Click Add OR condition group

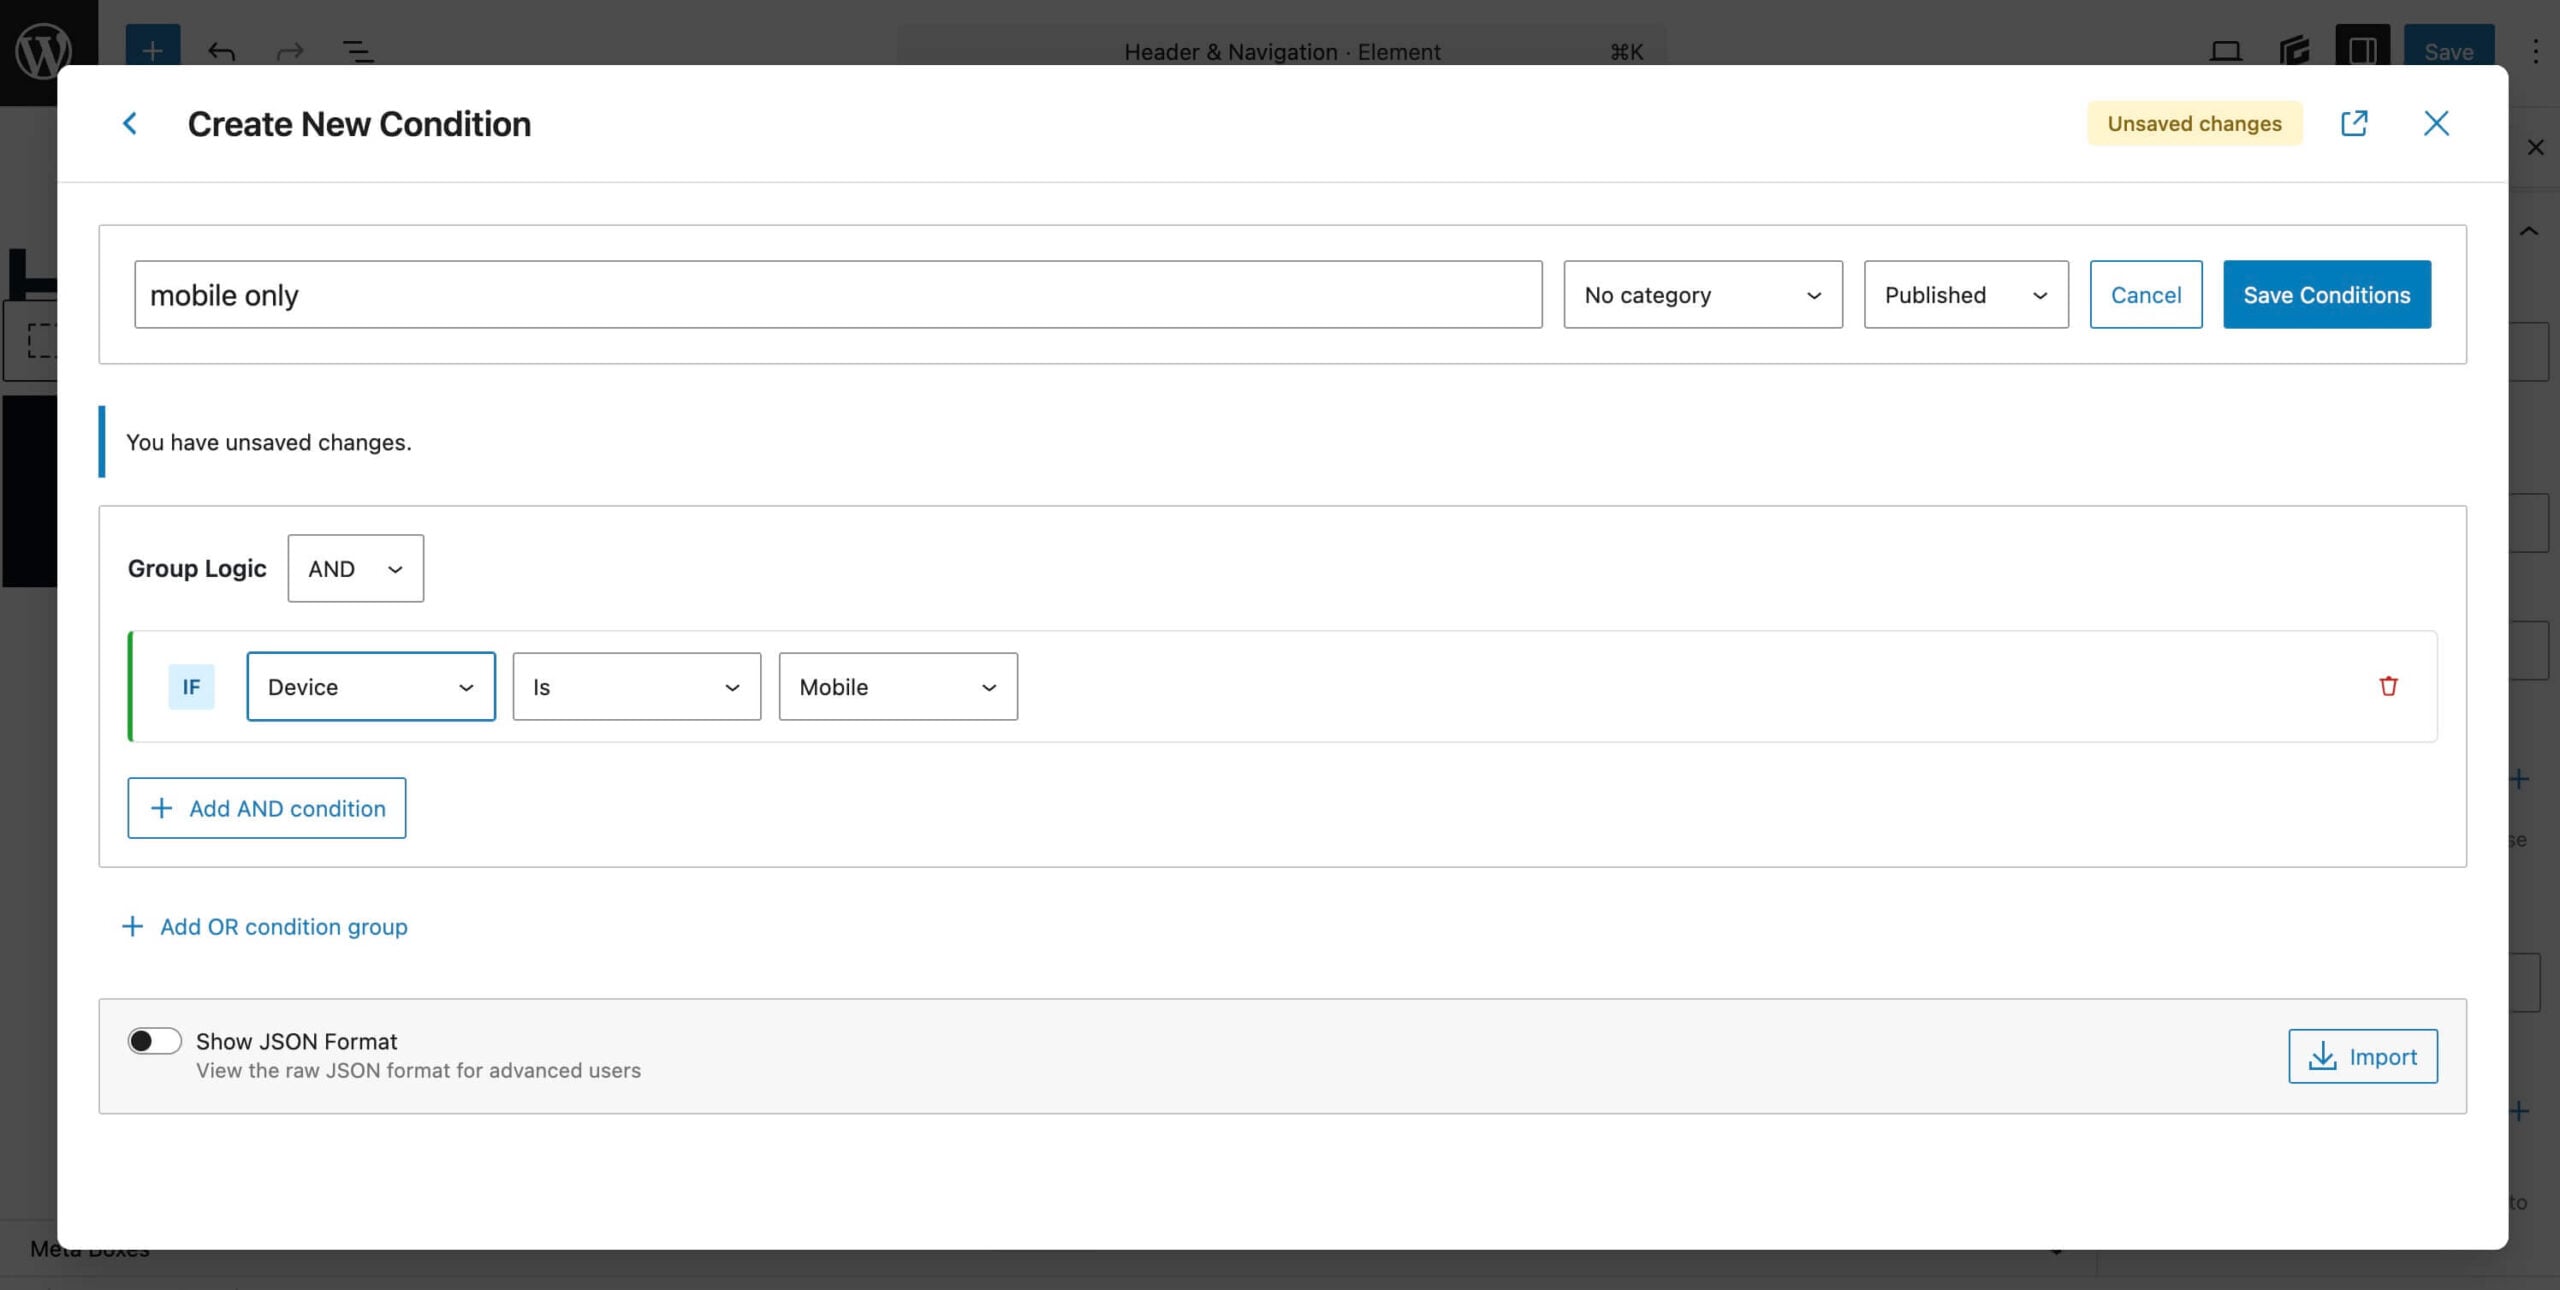(266, 926)
